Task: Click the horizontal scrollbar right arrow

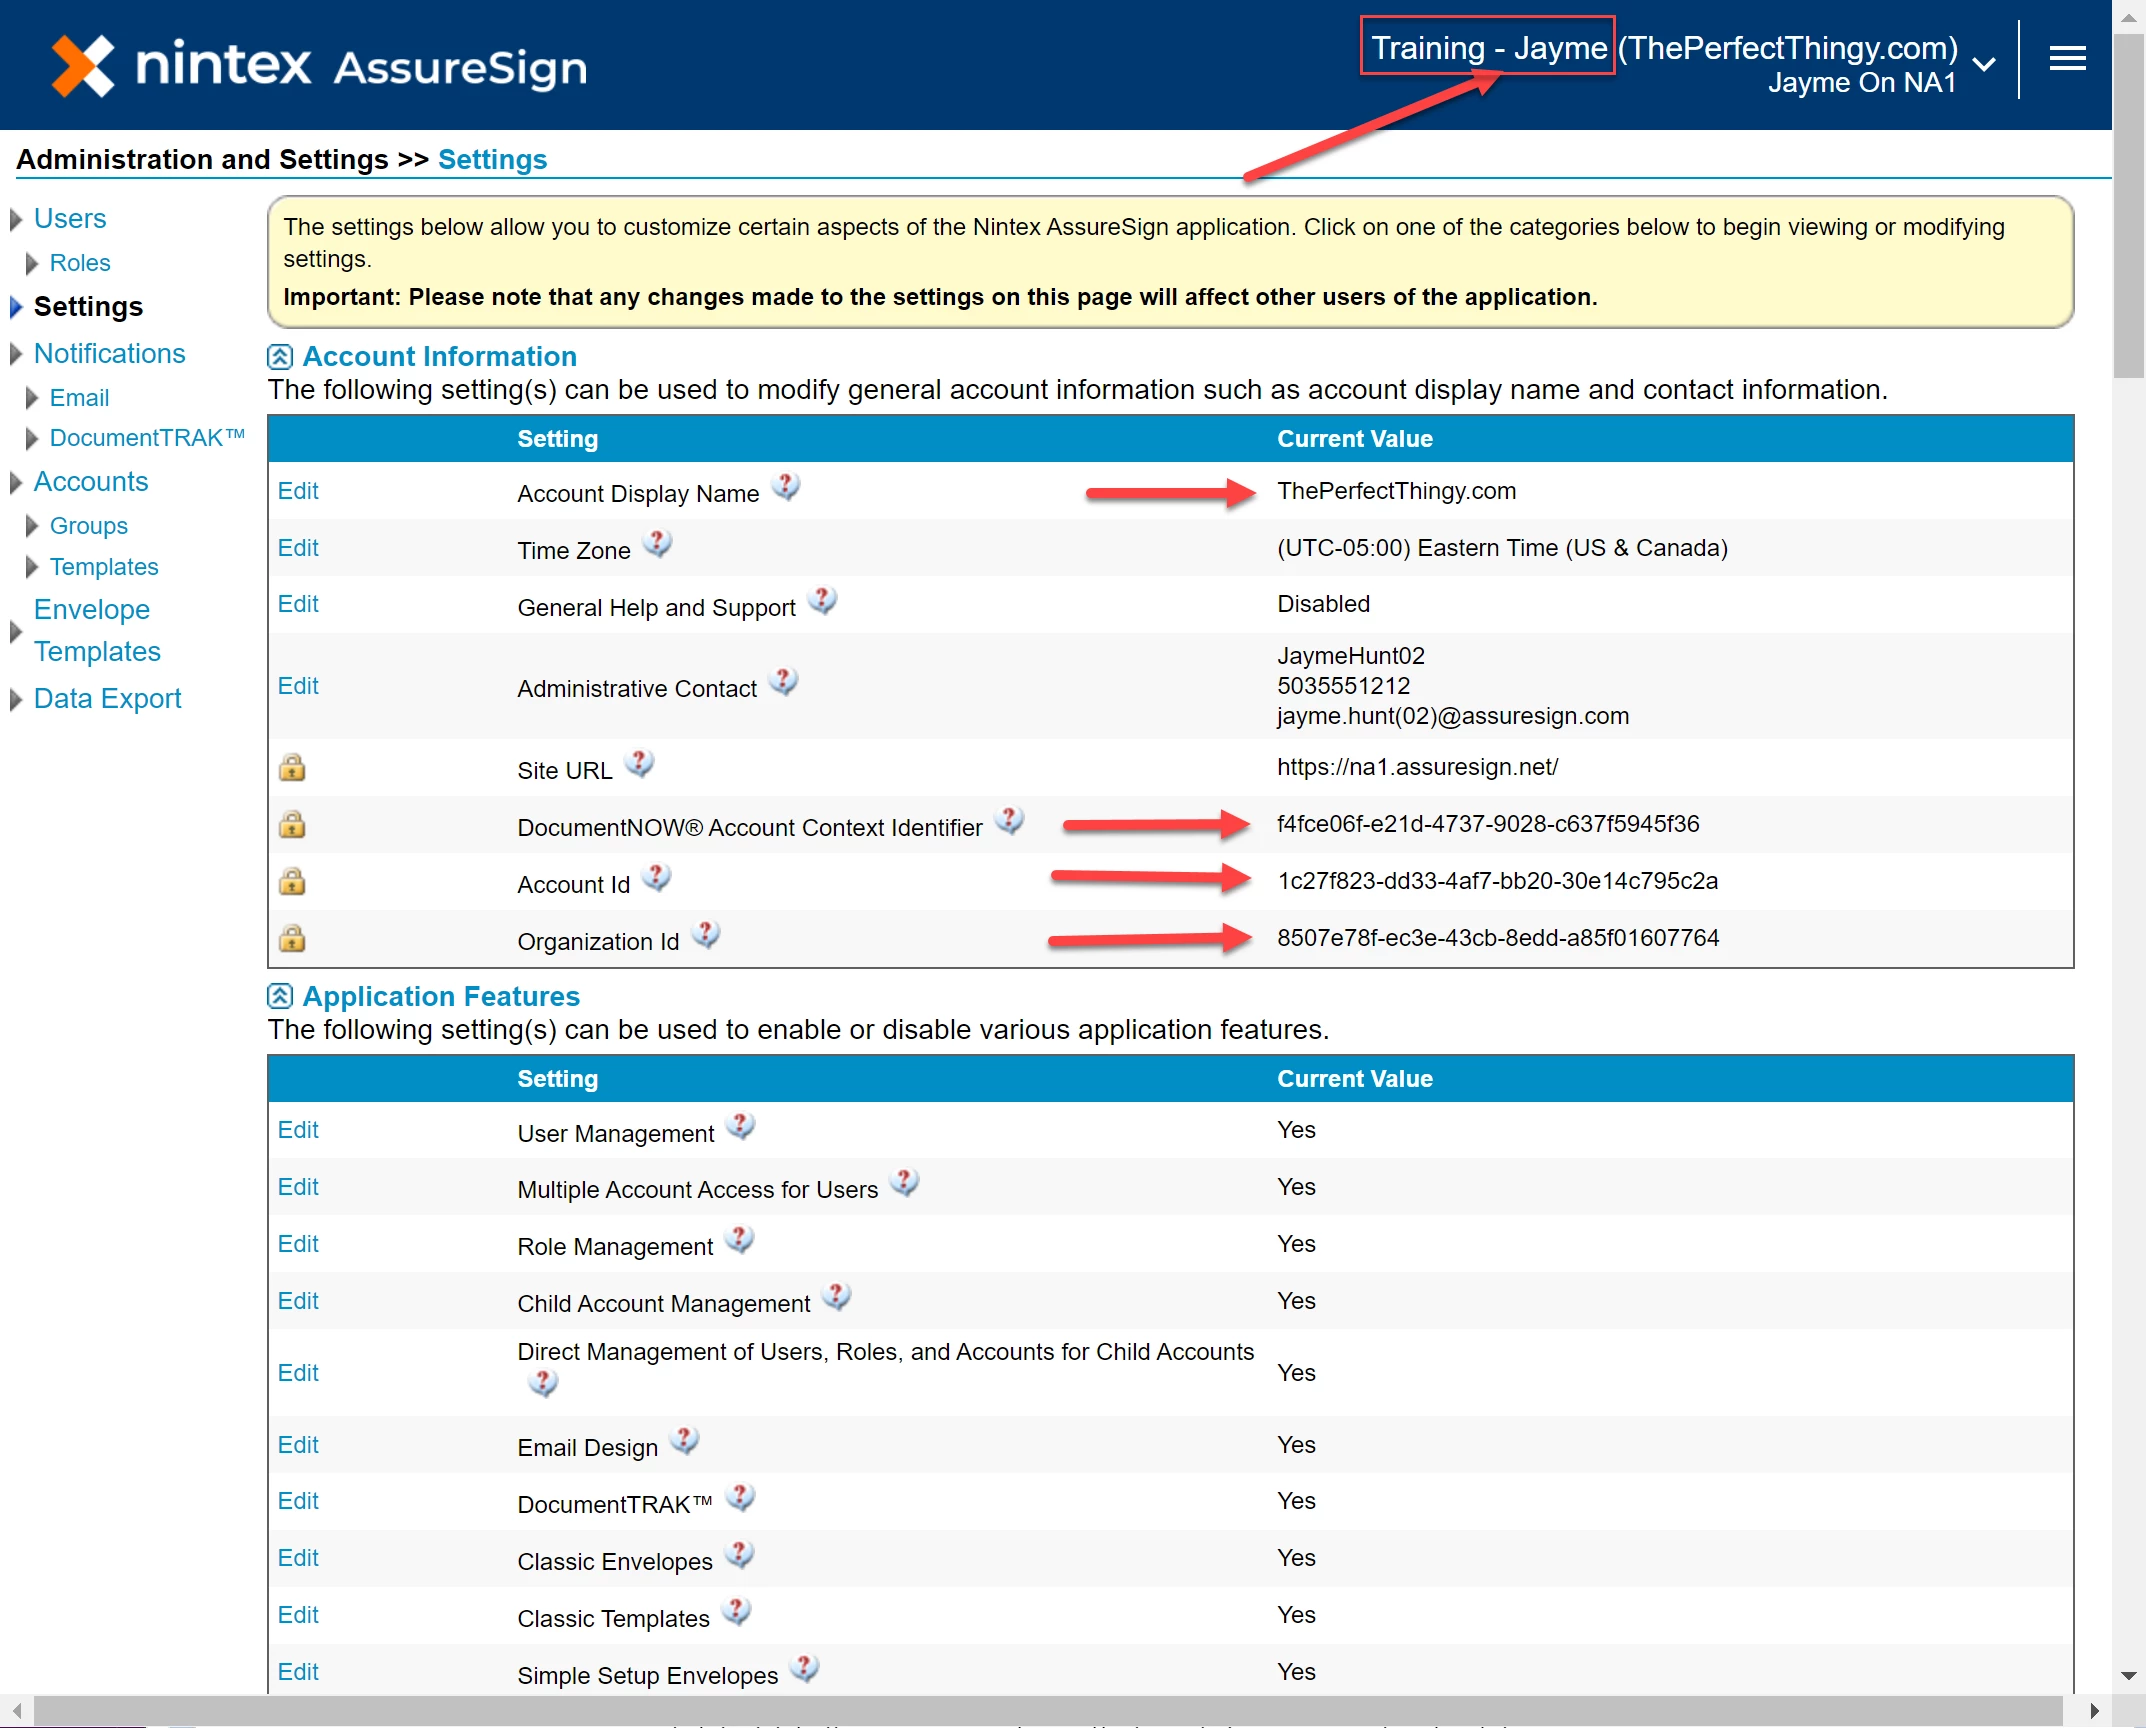Action: pyautogui.click(x=2094, y=1711)
